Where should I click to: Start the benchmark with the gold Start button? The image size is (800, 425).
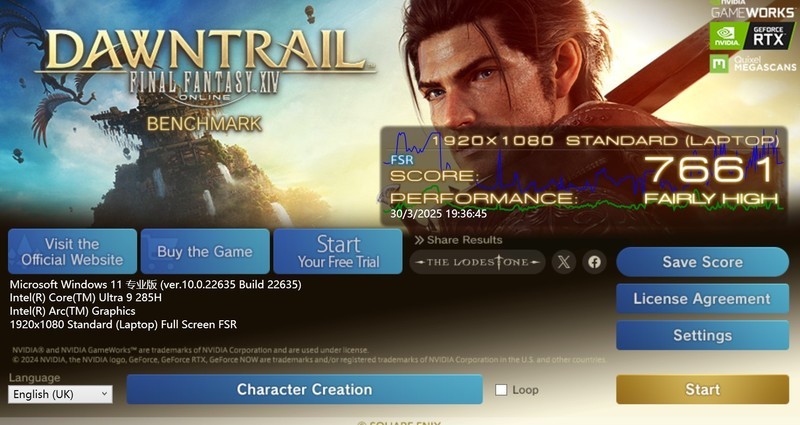[x=703, y=389]
